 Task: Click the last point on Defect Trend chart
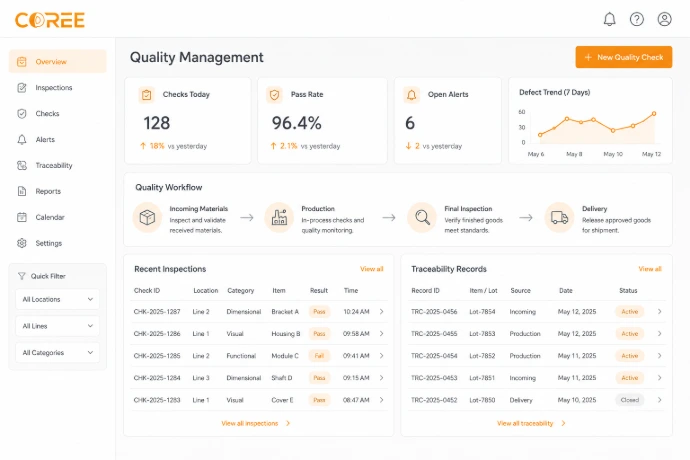tap(654, 114)
